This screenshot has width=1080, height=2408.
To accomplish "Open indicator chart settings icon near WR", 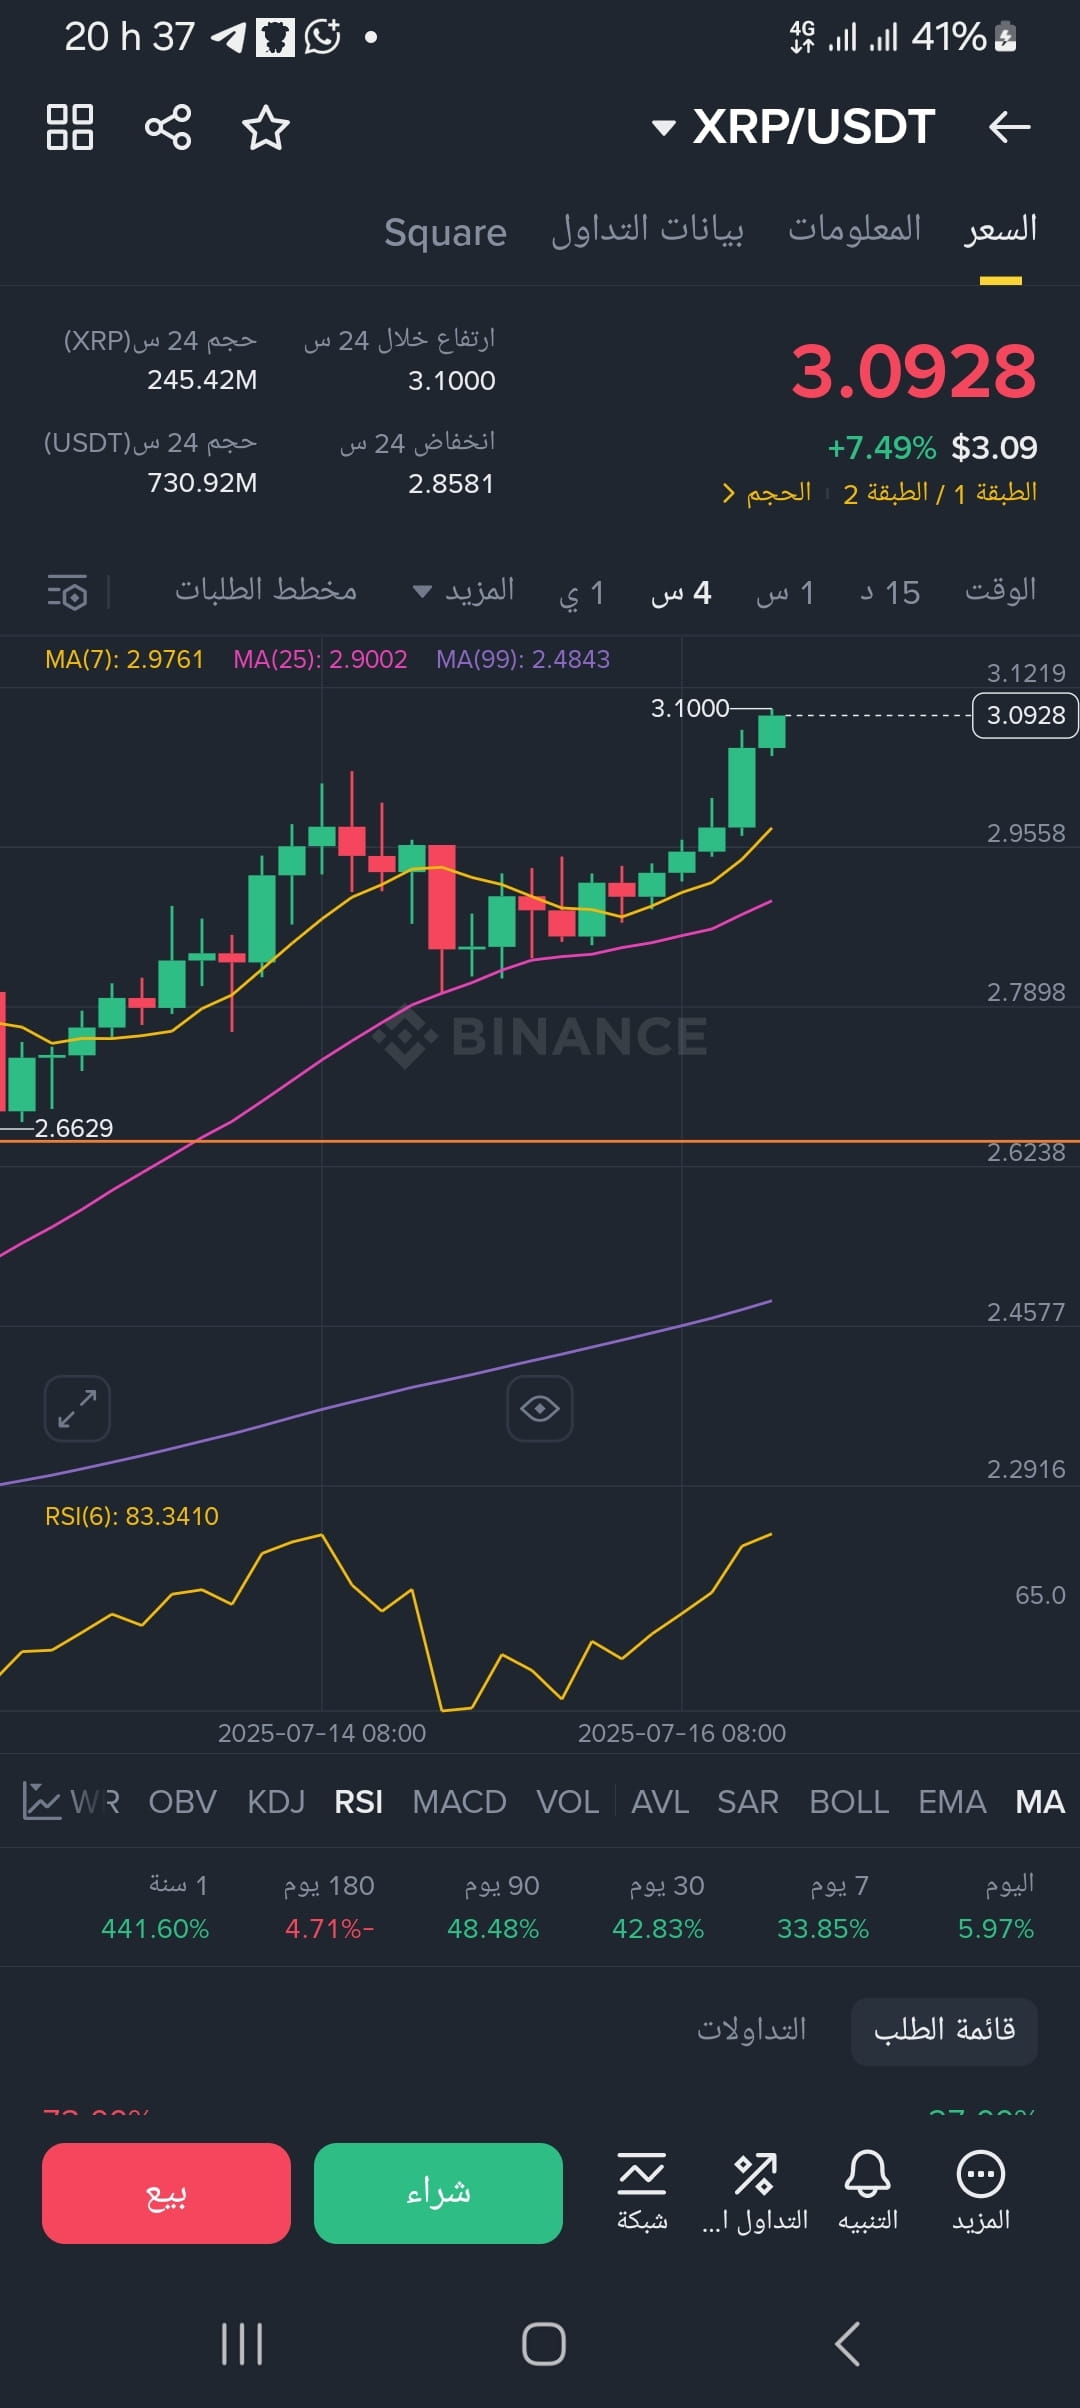I will click(42, 1802).
